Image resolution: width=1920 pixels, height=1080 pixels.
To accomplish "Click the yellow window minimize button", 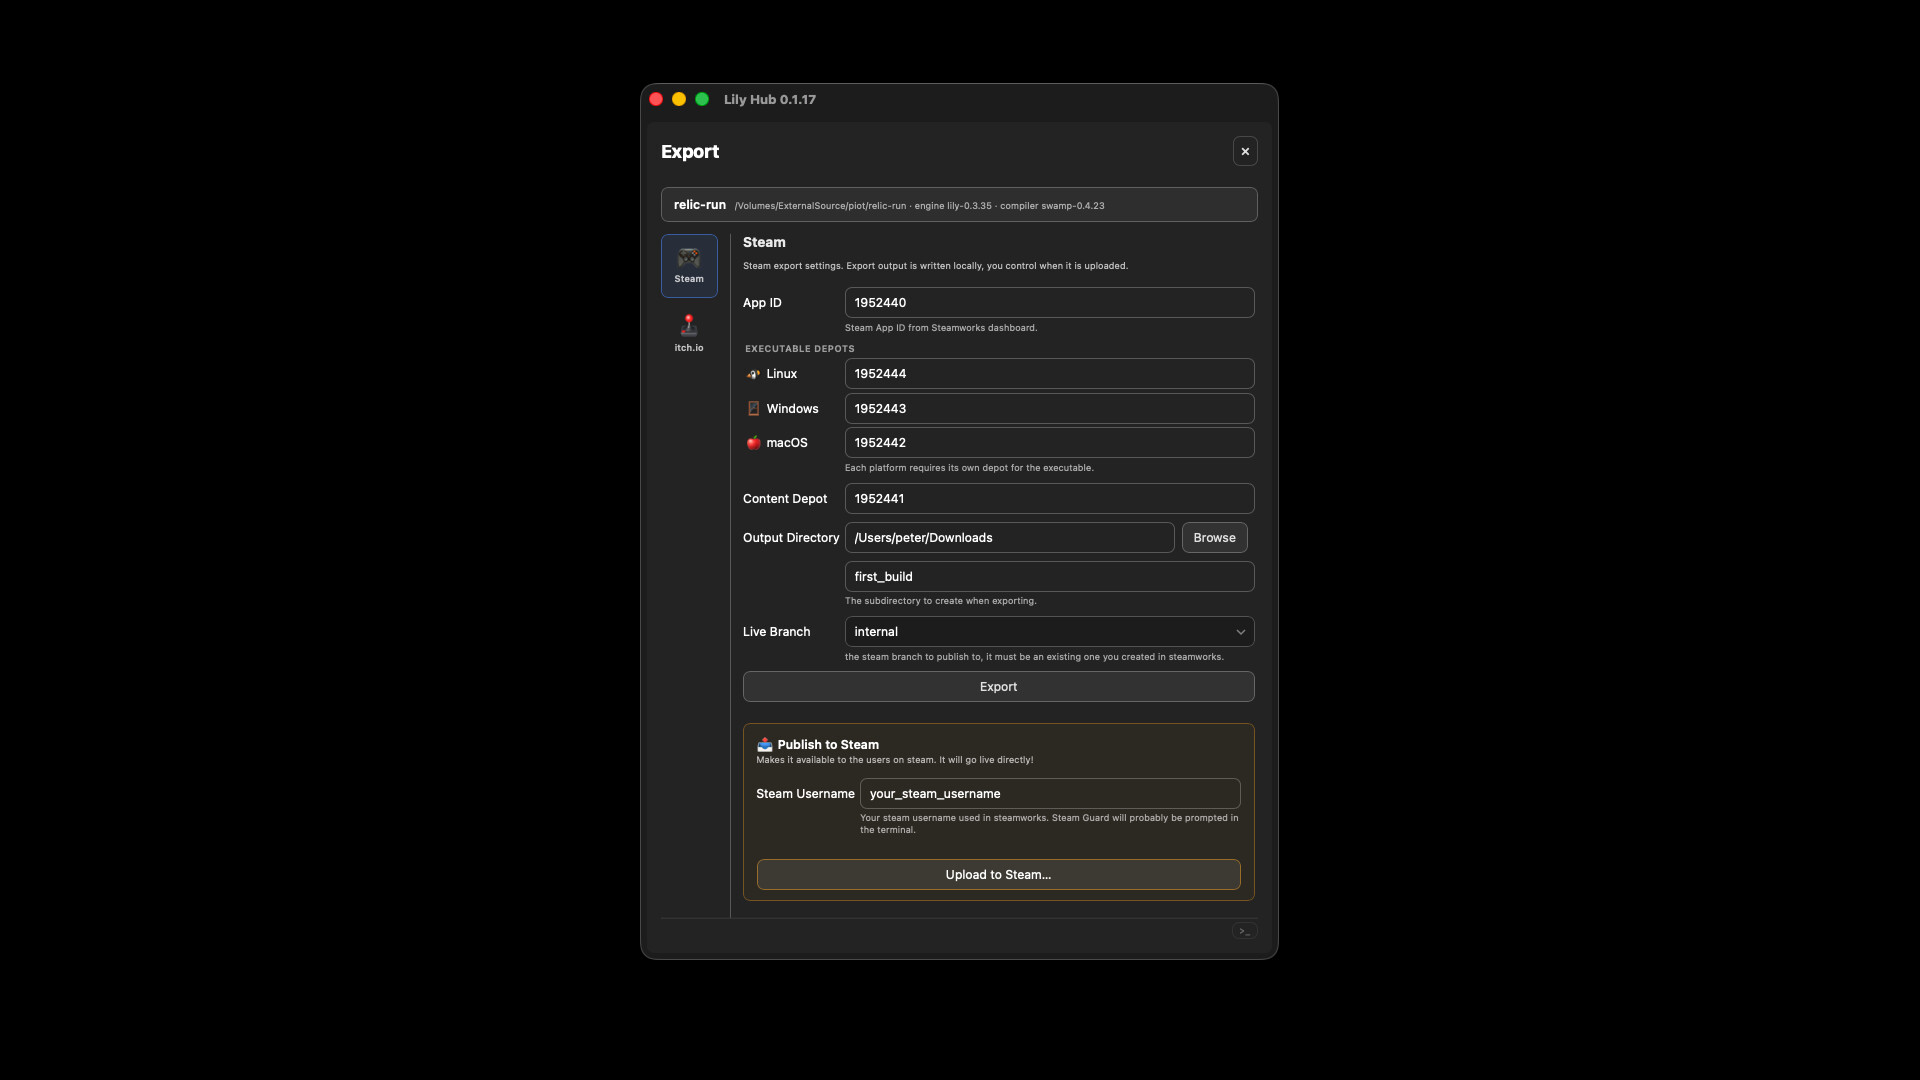I will coord(679,99).
